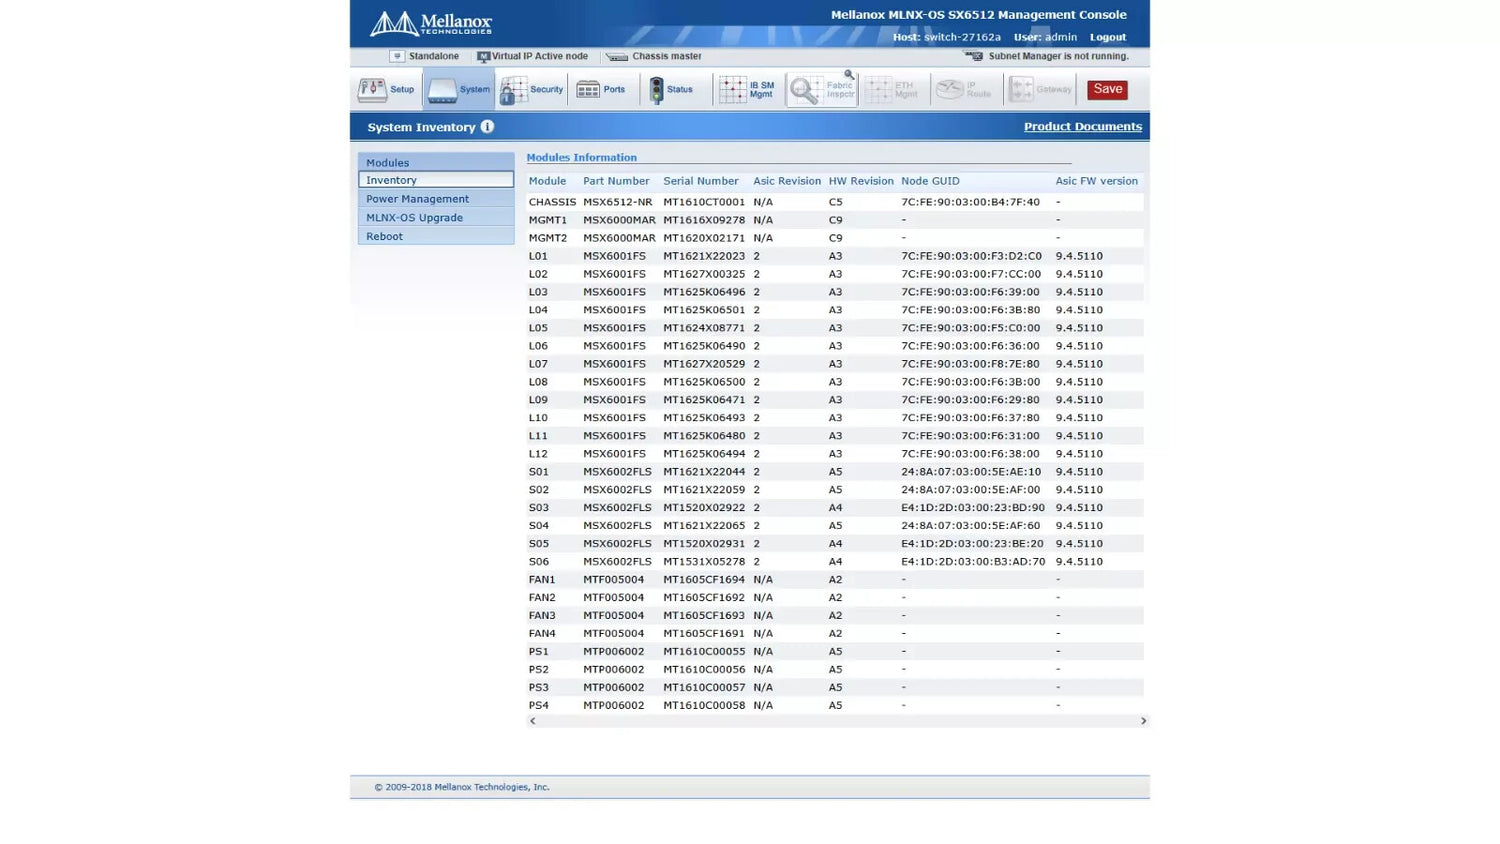Click the Subnet Manager warning icon
The height and width of the screenshot is (844, 1500).
pos(973,57)
